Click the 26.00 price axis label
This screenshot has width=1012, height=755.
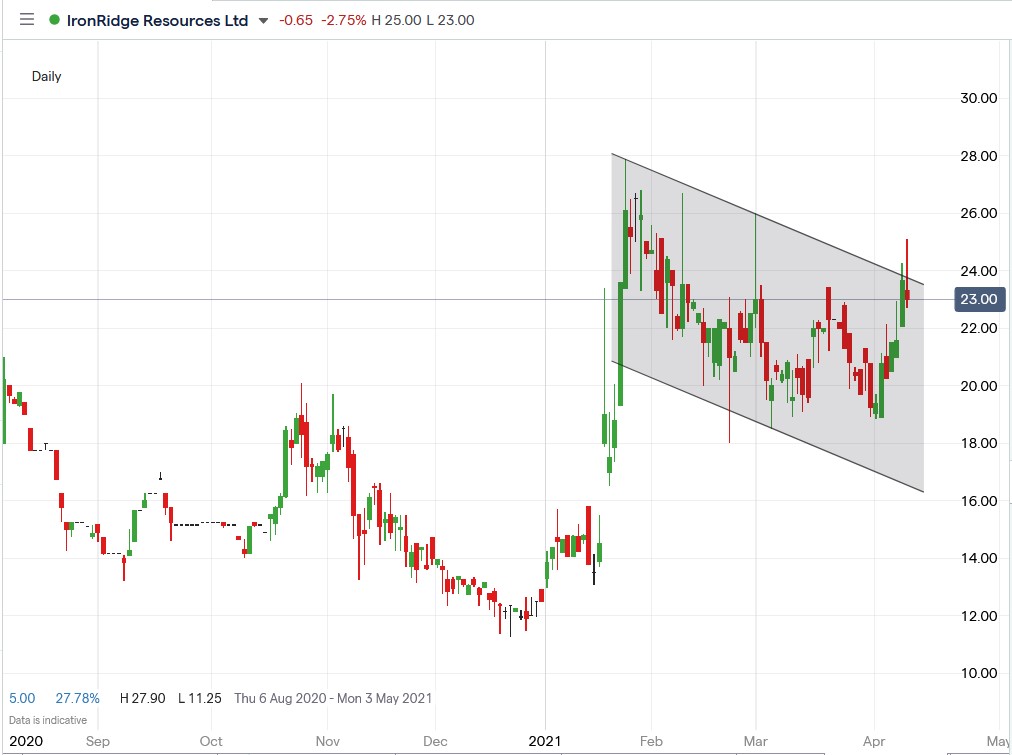pos(978,214)
